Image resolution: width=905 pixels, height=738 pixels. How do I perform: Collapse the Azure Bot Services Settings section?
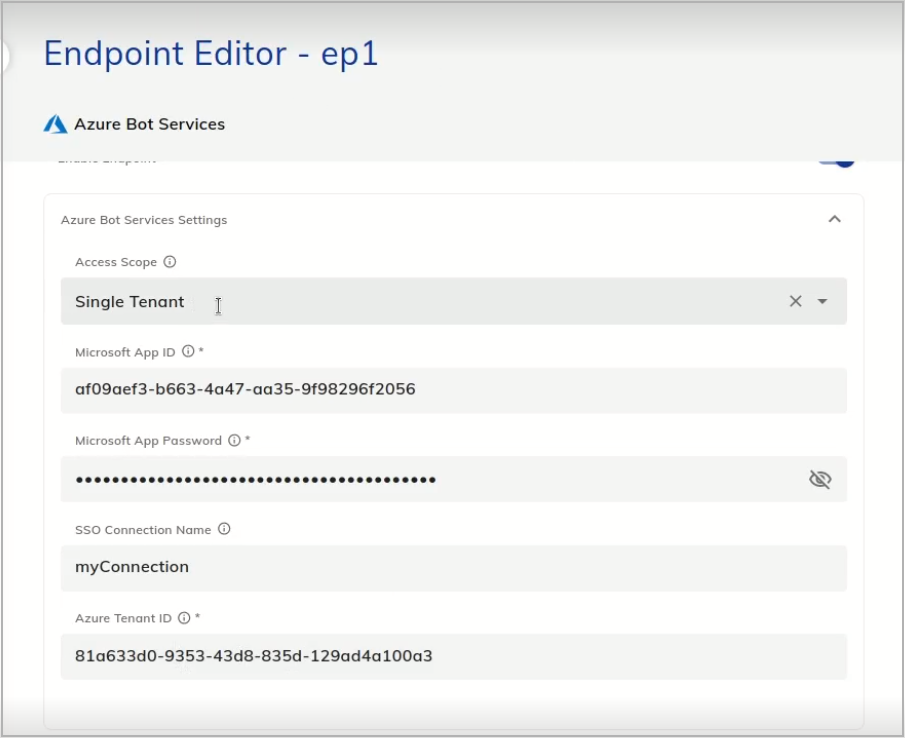tap(835, 219)
